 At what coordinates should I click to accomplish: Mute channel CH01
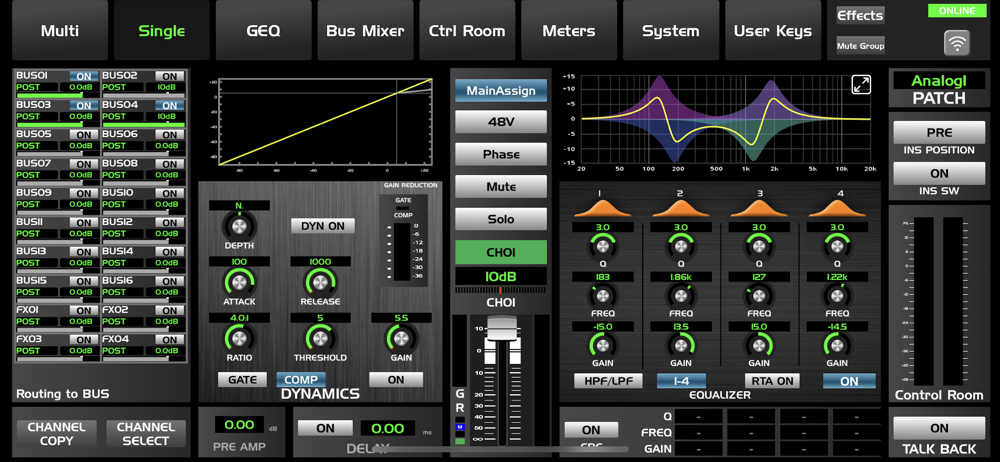[501, 186]
